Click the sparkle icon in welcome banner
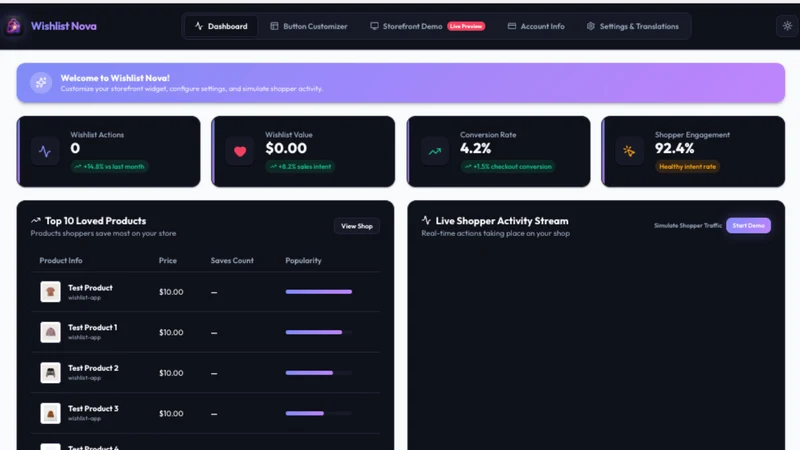The image size is (800, 450). [41, 82]
